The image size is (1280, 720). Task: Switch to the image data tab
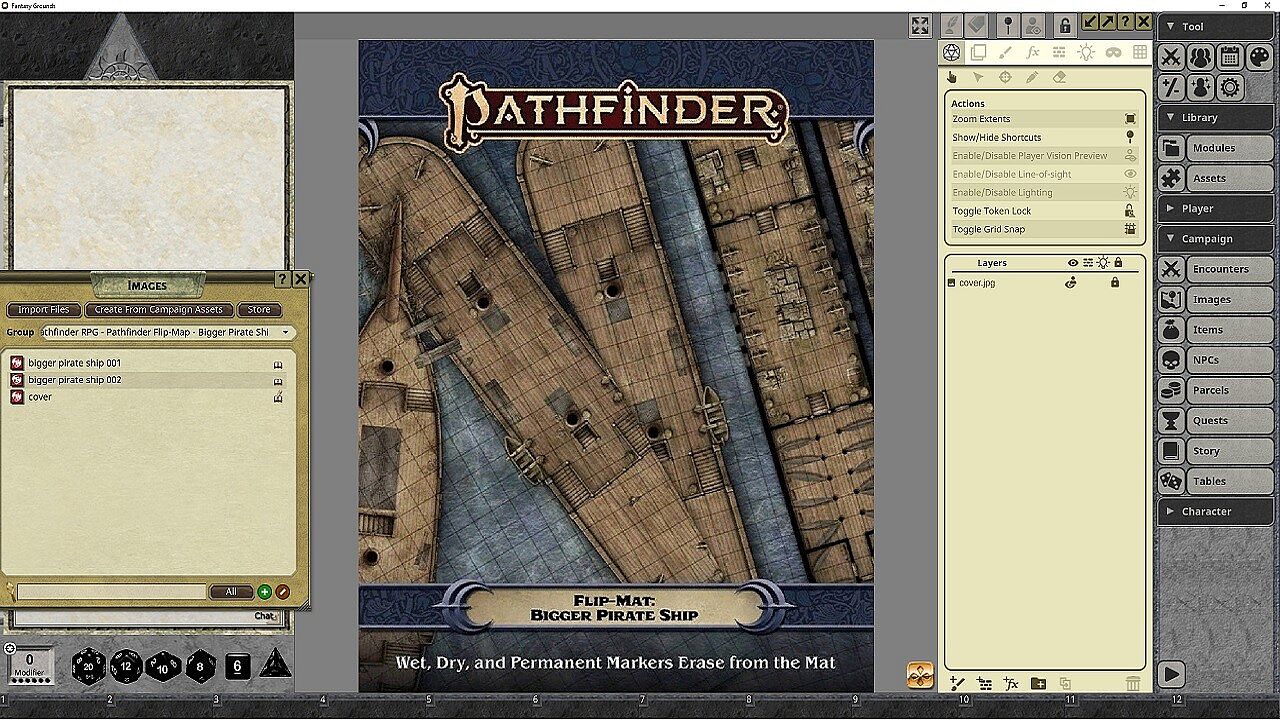[952, 52]
